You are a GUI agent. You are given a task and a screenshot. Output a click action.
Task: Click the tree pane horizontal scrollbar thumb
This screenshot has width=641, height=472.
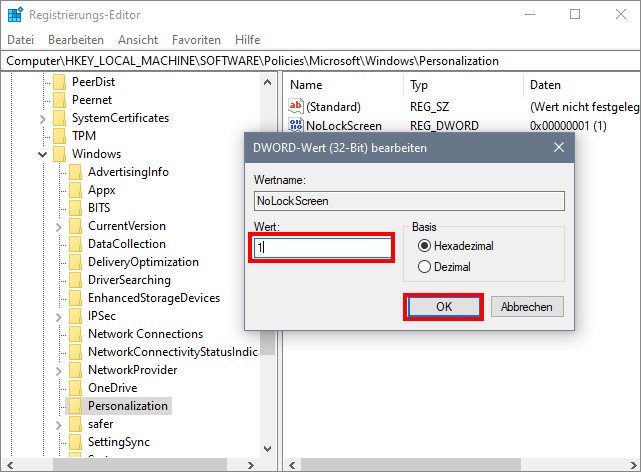[x=140, y=465]
